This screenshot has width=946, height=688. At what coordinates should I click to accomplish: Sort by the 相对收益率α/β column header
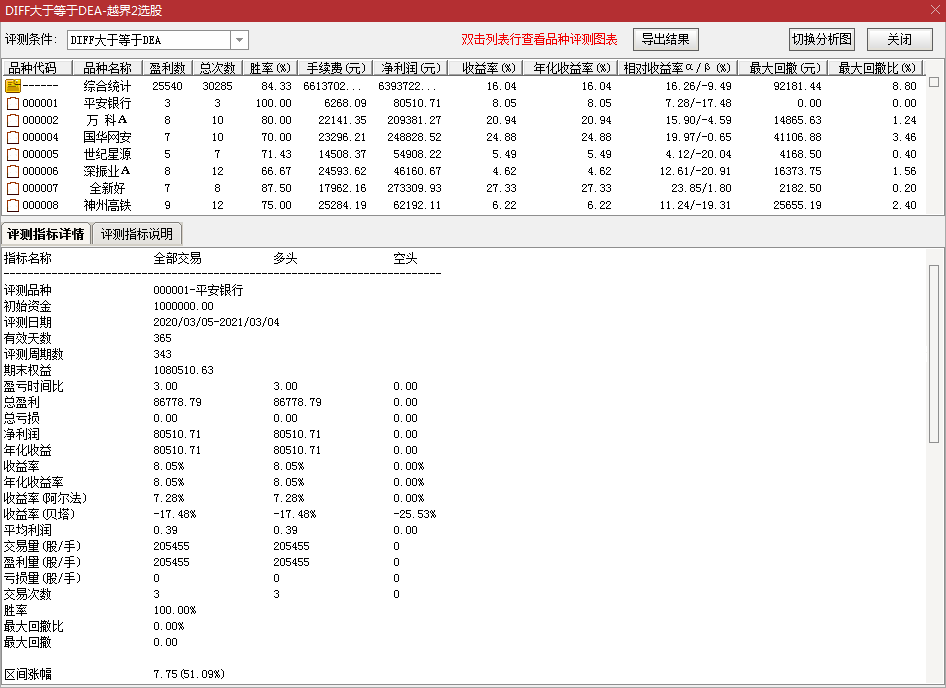click(x=677, y=68)
